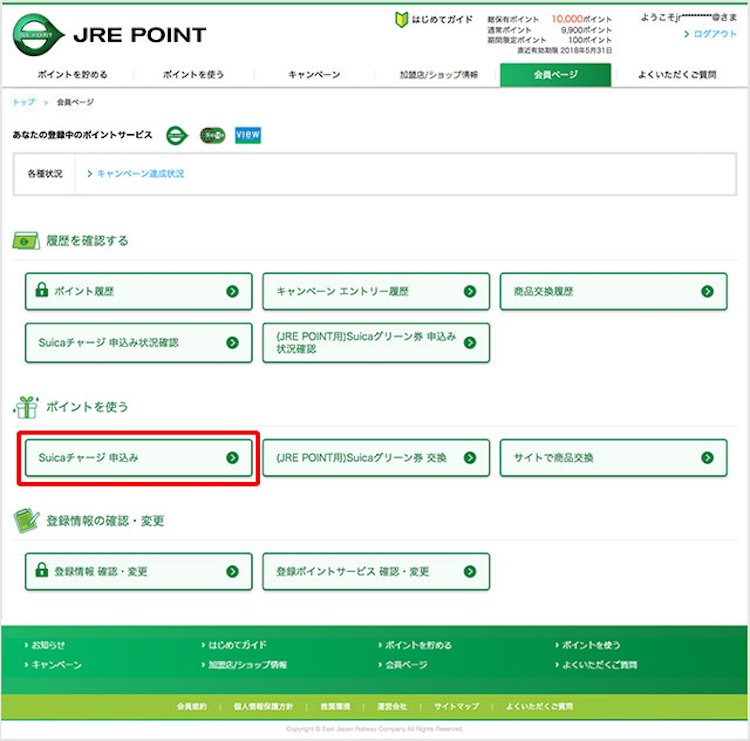750x741 pixels.
Task: Click the arrow icon on サイトで商品交換
Action: click(x=707, y=457)
